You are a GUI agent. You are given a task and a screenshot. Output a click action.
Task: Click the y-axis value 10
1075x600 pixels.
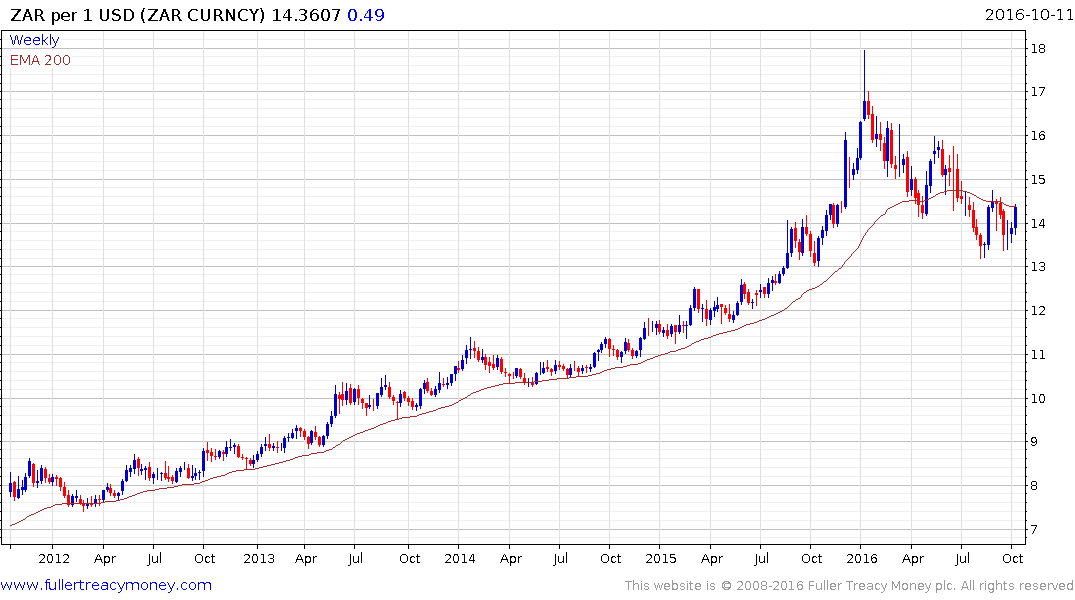(x=1037, y=398)
